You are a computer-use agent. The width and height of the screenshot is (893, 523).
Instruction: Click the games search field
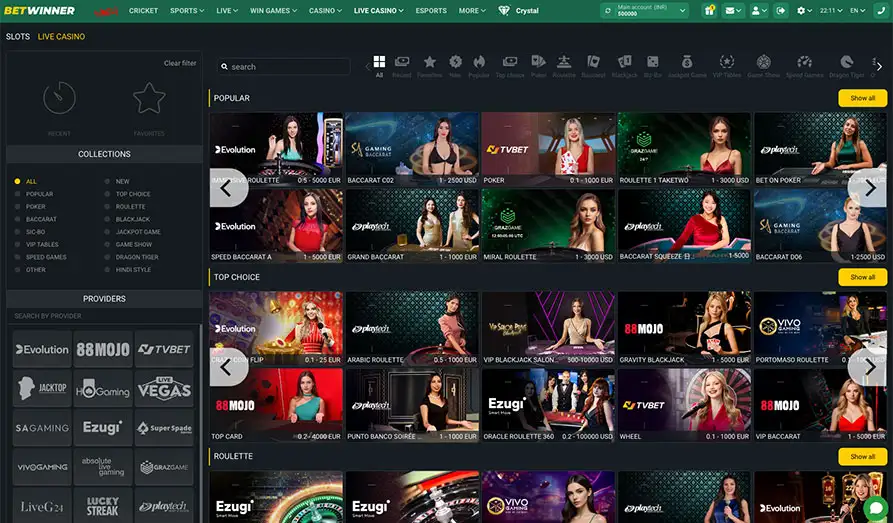pyautogui.click(x=283, y=67)
